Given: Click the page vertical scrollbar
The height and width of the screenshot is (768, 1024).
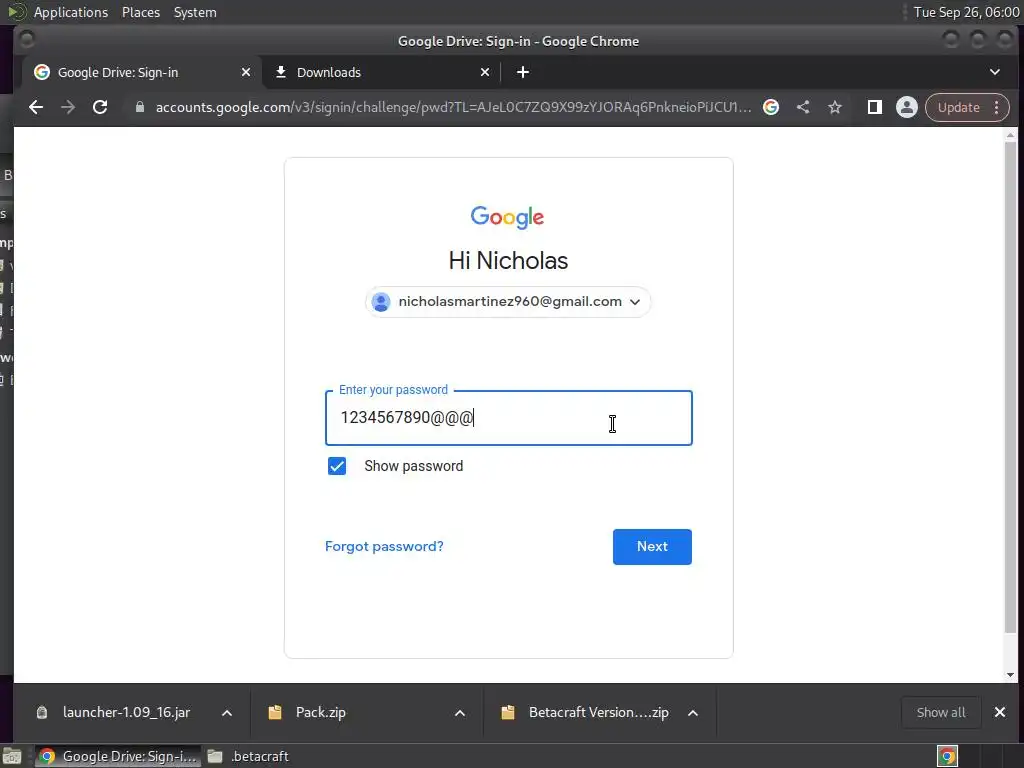Looking at the screenshot, I should click(1010, 385).
